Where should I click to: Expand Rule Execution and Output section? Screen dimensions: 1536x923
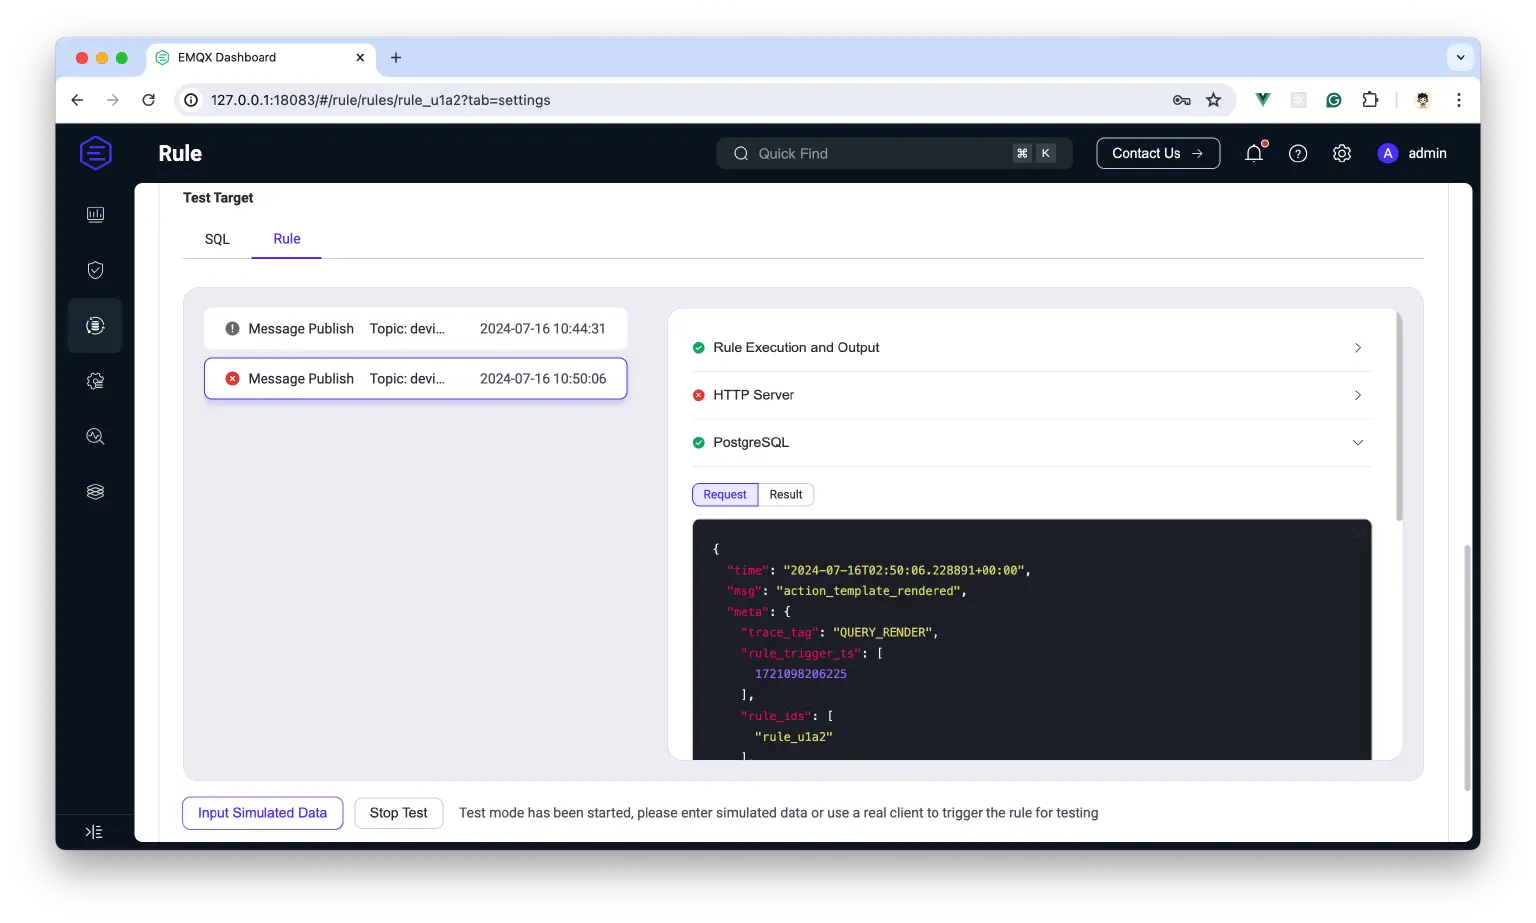coord(1031,348)
